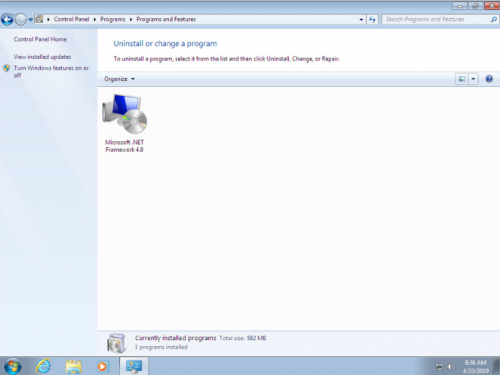
Task: Select the Microsoft .NET Framework 4.8 program icon
Action: tap(125, 114)
